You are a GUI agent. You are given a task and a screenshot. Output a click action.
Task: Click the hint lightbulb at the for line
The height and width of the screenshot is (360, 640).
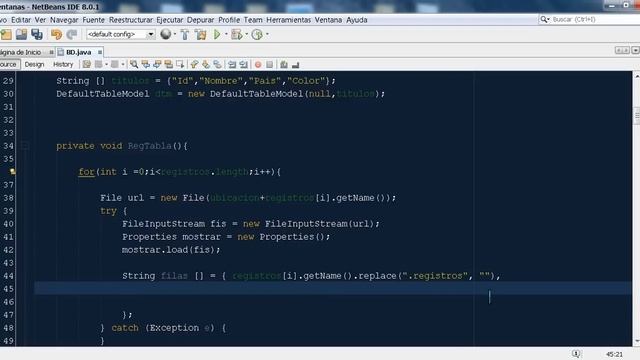click(x=13, y=171)
